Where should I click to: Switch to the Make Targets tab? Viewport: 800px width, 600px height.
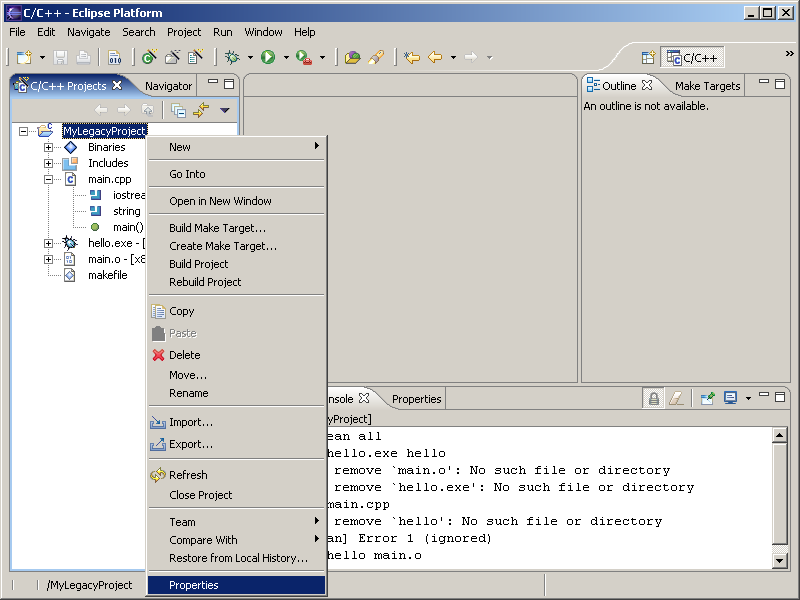coord(707,86)
